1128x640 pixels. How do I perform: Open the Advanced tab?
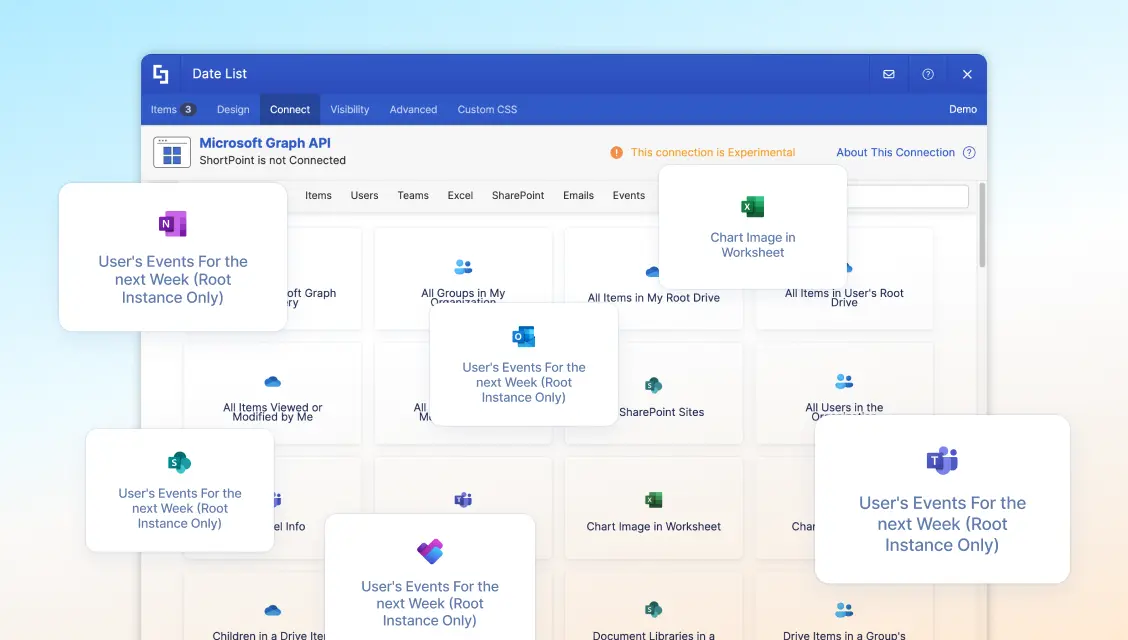pyautogui.click(x=413, y=109)
